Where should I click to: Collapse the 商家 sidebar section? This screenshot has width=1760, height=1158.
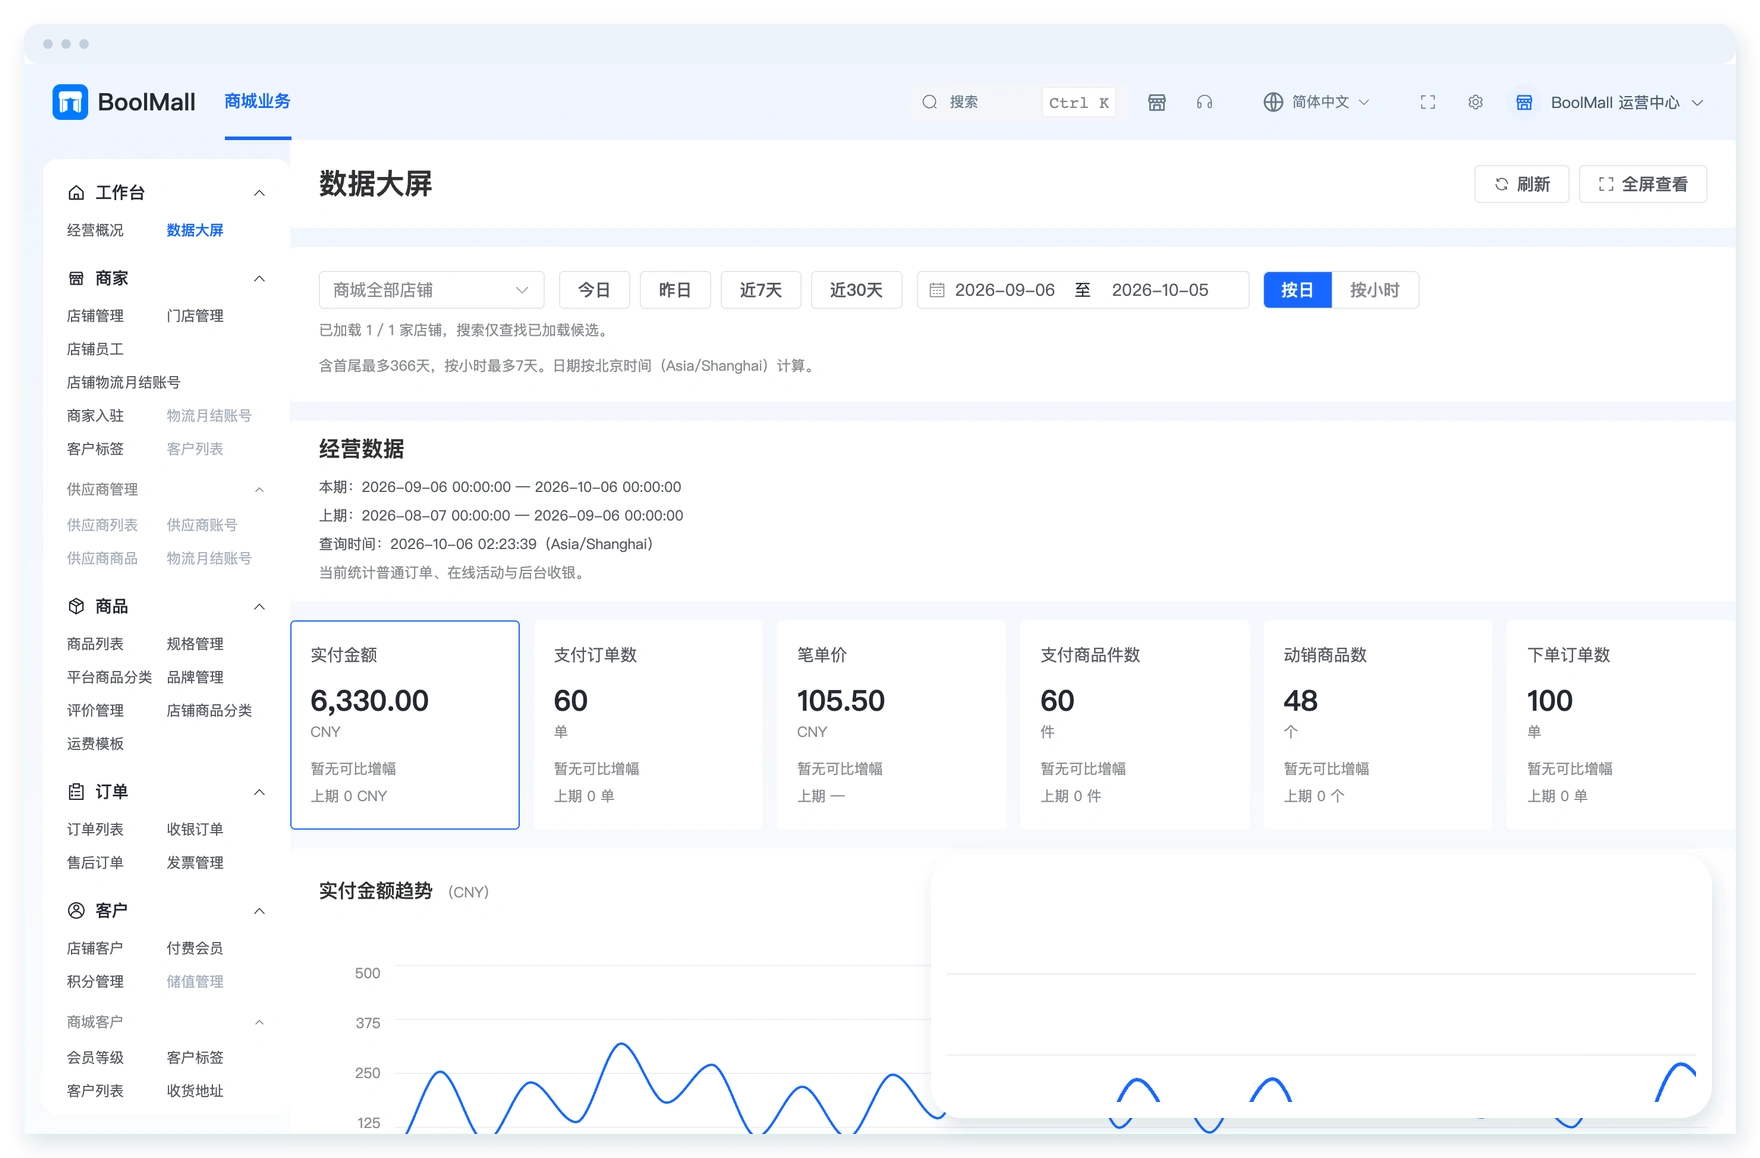tap(259, 279)
